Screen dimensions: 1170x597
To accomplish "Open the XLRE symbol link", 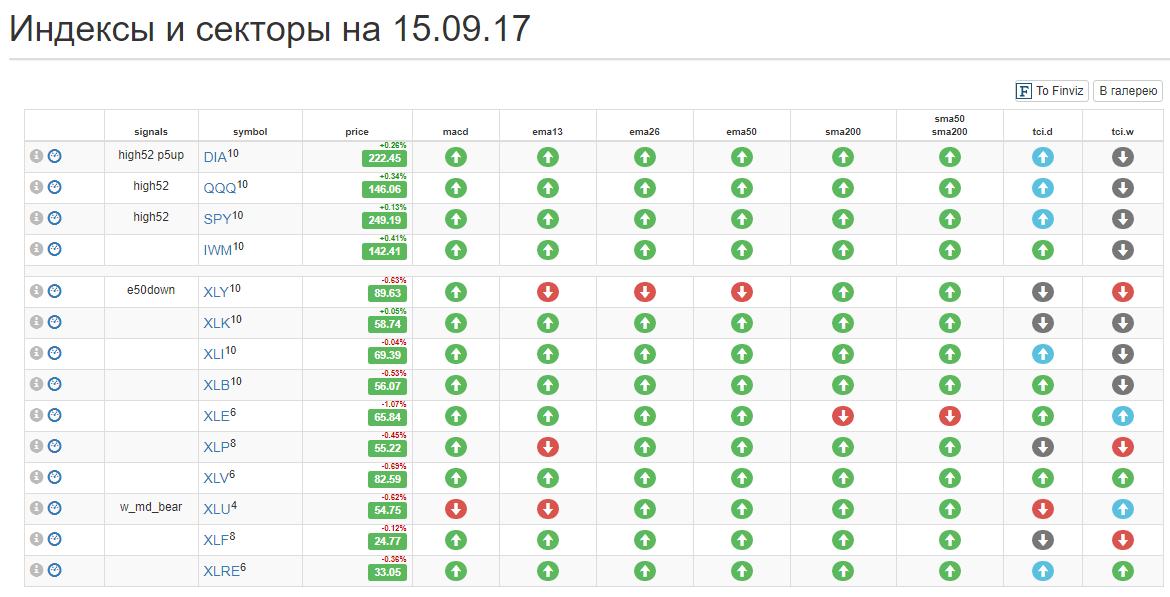I will (x=222, y=572).
